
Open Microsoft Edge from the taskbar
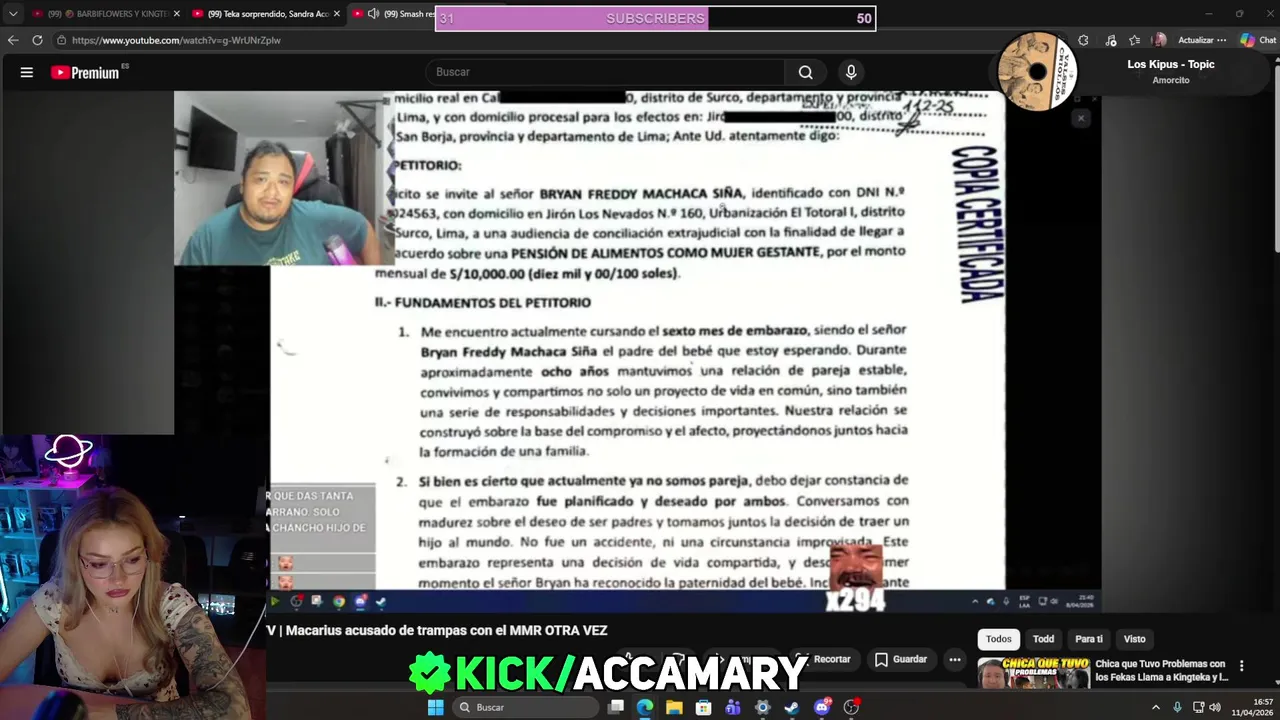pos(645,707)
